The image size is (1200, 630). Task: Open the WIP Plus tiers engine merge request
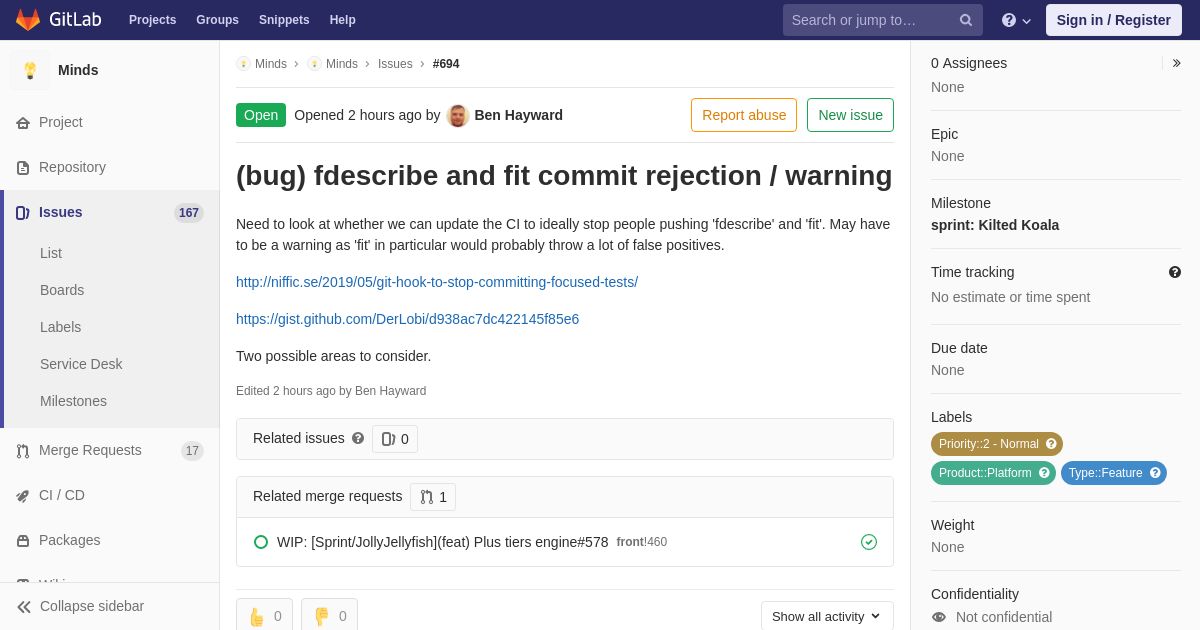pyautogui.click(x=442, y=542)
